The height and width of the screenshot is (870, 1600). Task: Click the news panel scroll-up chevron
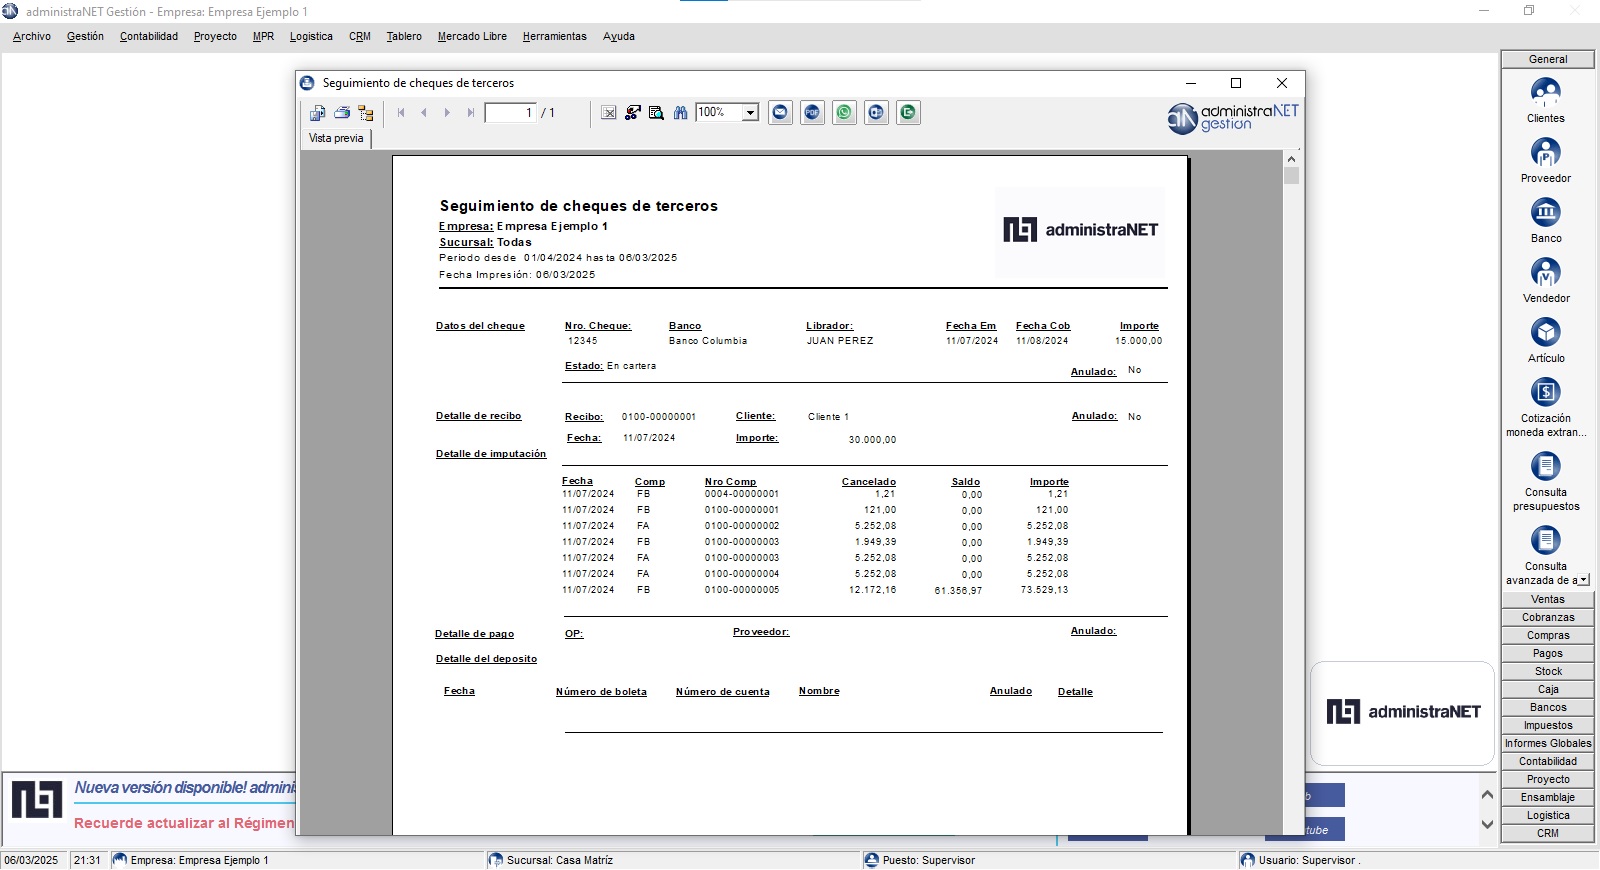(x=1487, y=795)
